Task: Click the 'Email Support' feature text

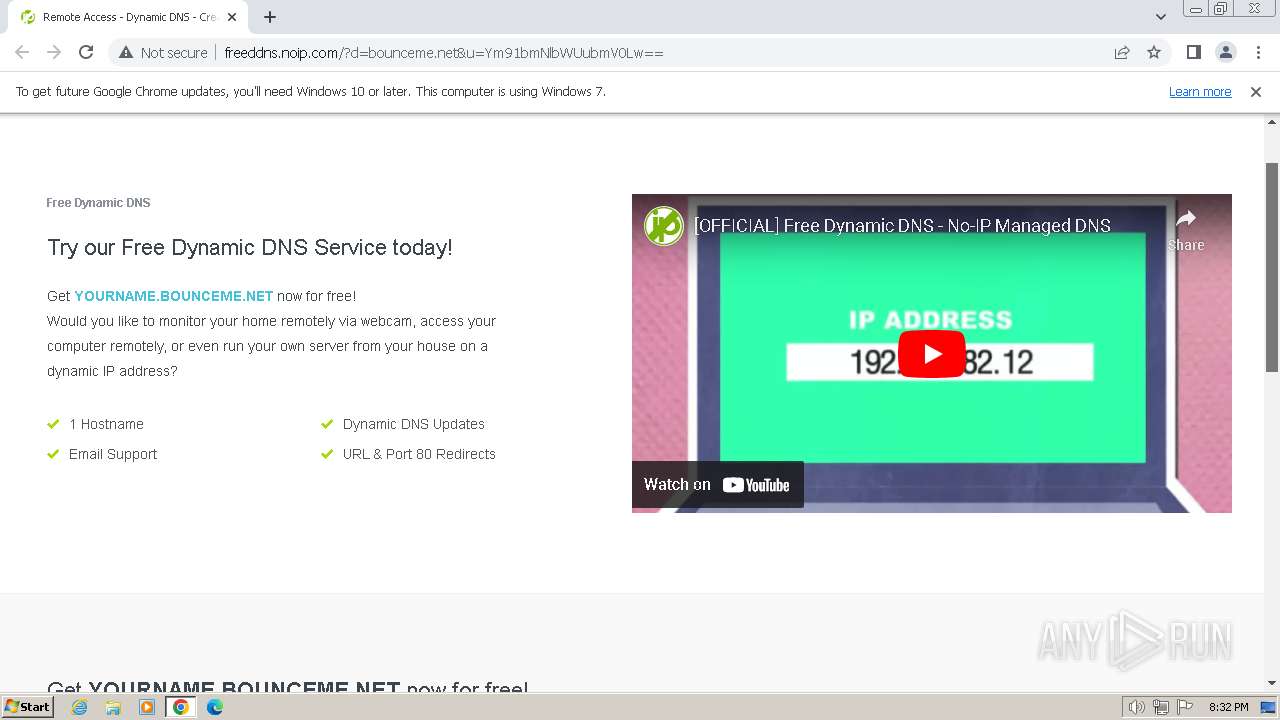Action: [x=113, y=454]
